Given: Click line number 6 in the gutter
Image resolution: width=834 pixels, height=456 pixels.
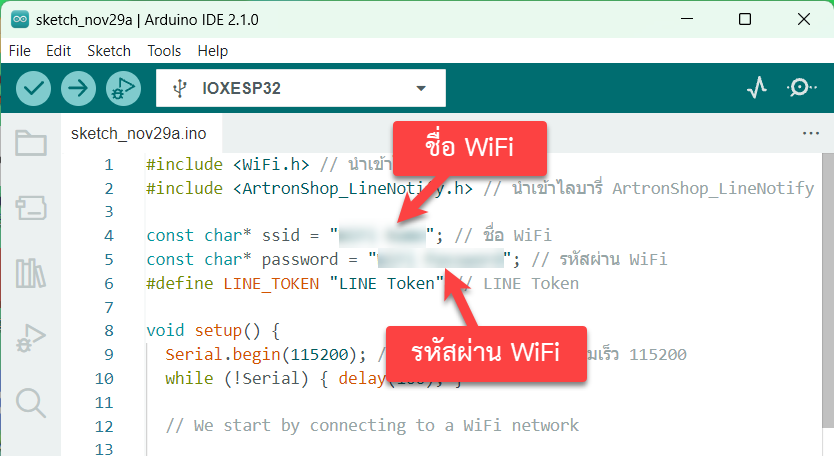Looking at the screenshot, I should tap(109, 284).
